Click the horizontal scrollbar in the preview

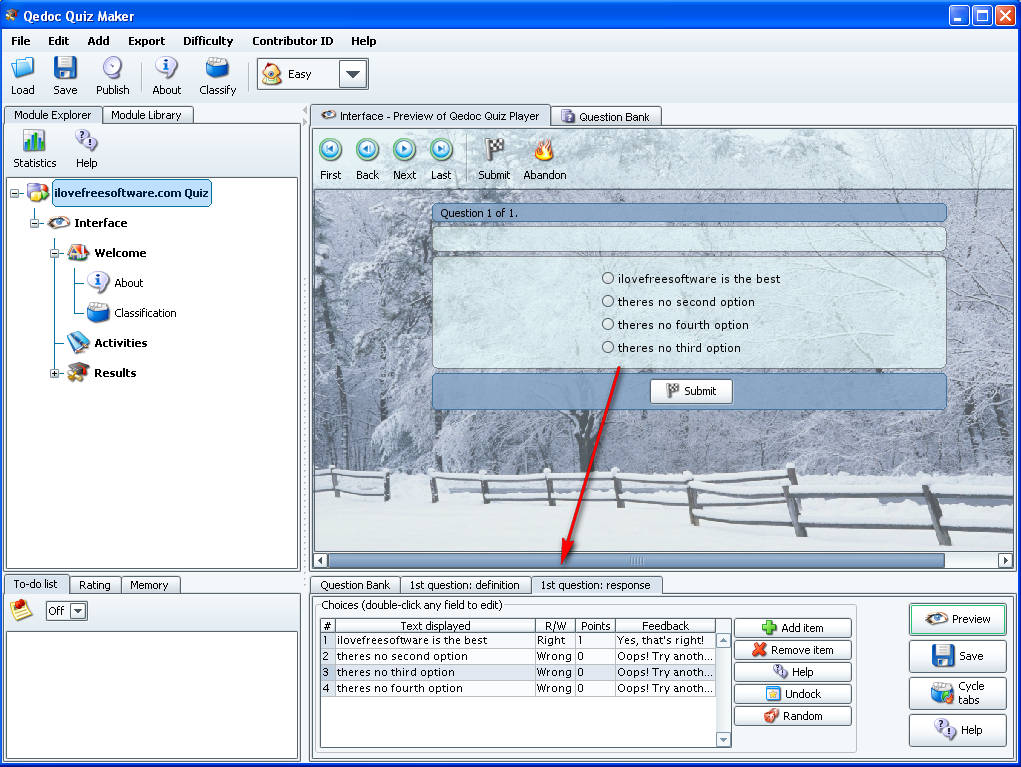pos(636,561)
